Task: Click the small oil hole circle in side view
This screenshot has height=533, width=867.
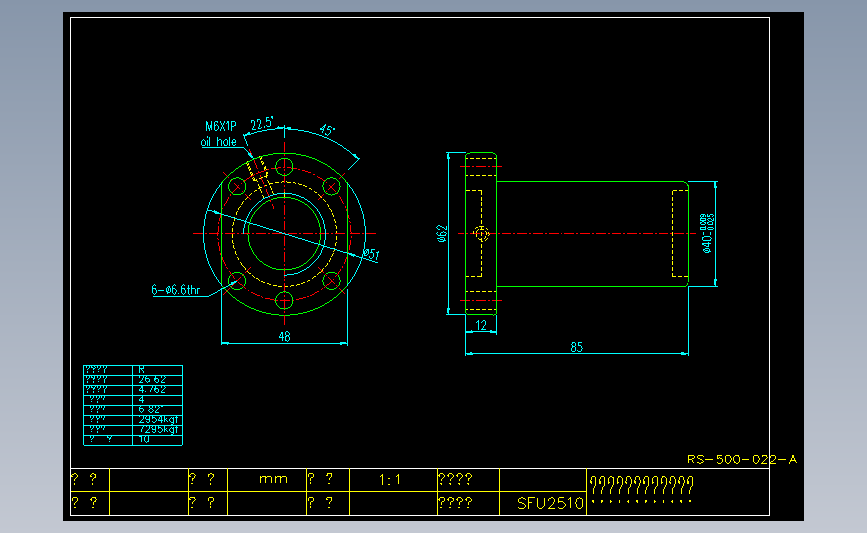Action: pos(482,234)
